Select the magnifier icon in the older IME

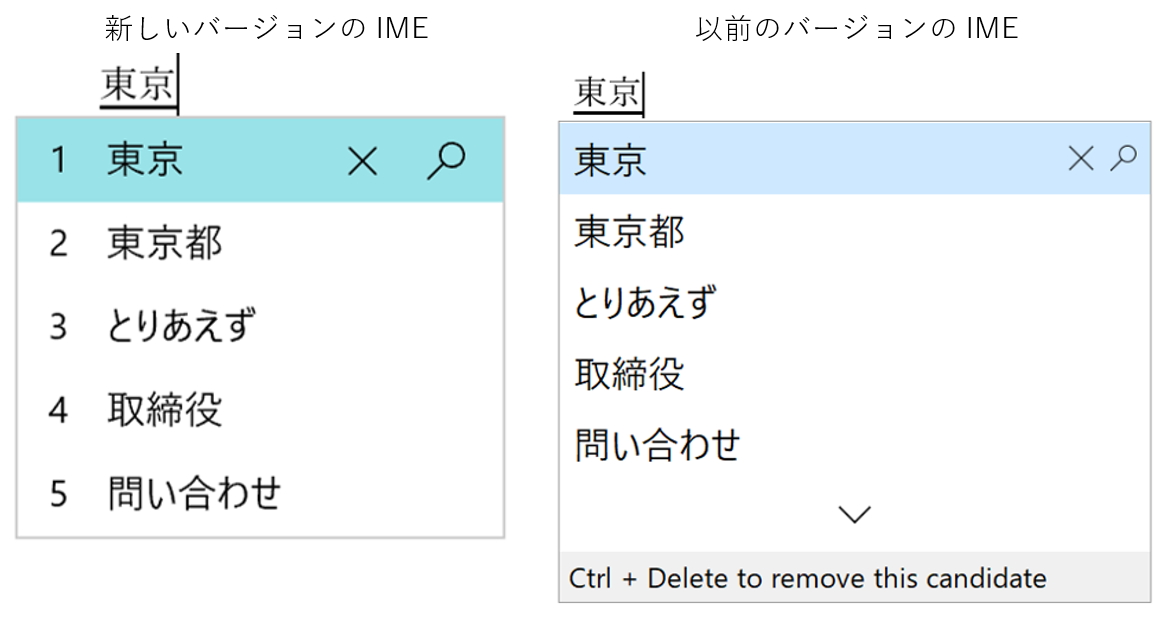(1124, 158)
